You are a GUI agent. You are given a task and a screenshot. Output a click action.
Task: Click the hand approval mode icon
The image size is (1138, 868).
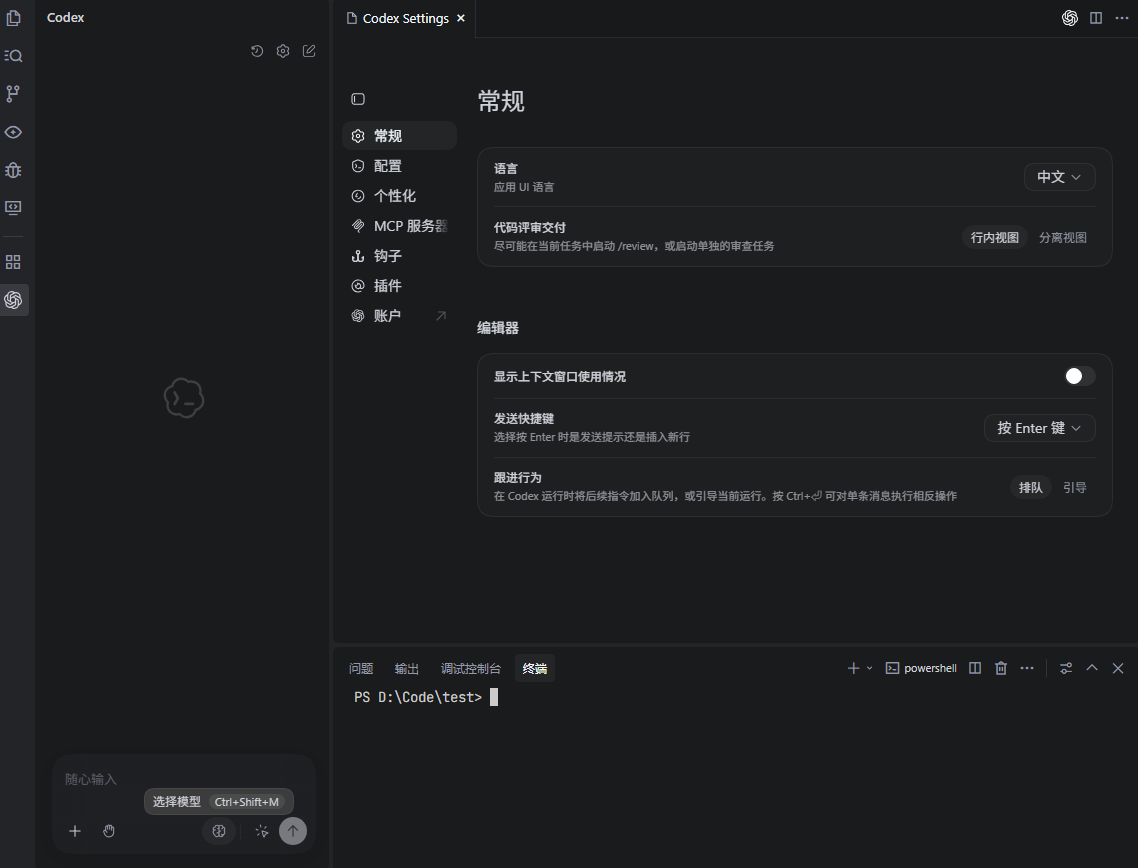tap(109, 831)
